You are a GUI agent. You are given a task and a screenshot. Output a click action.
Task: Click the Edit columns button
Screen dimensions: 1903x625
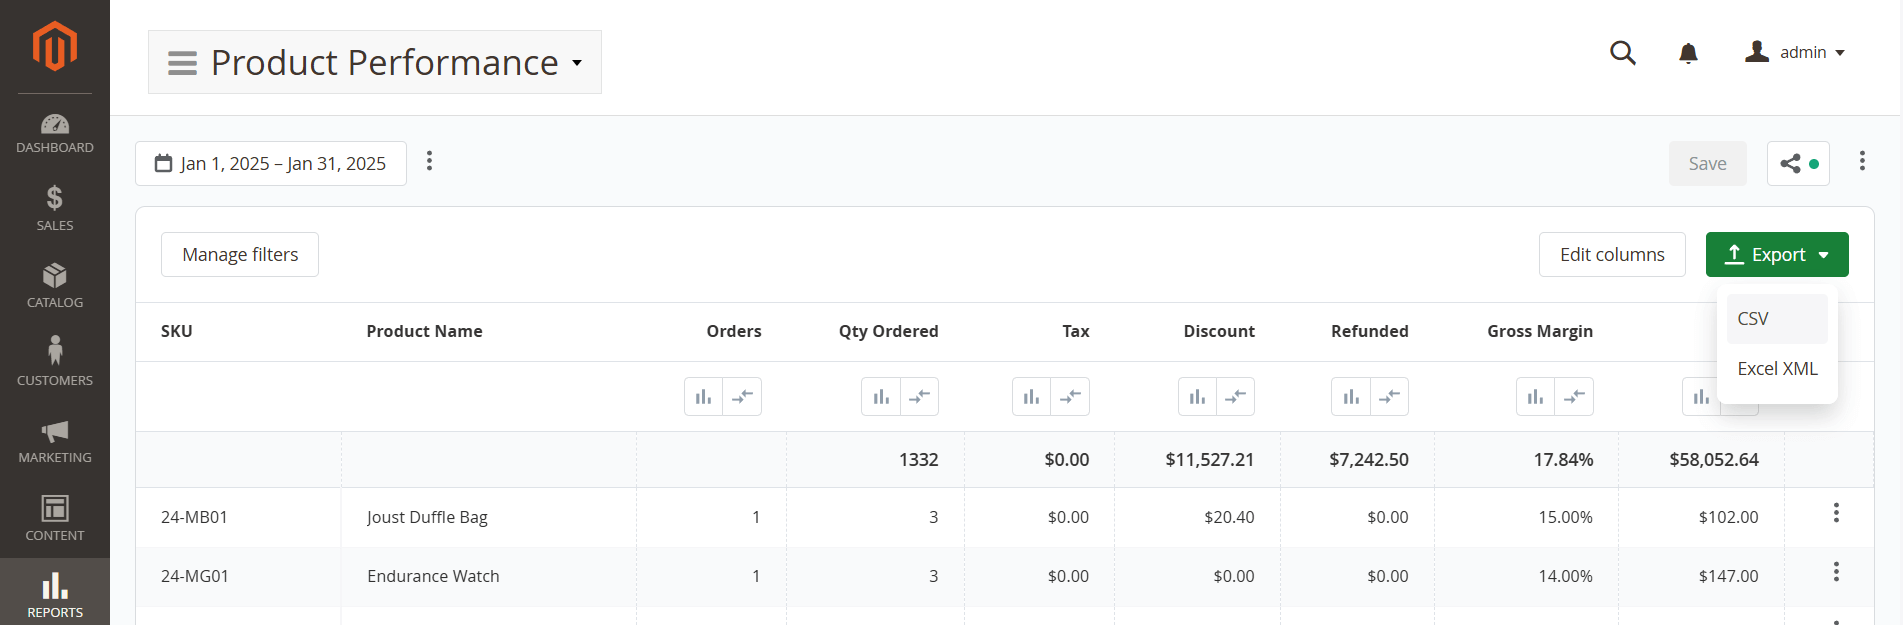pyautogui.click(x=1611, y=255)
